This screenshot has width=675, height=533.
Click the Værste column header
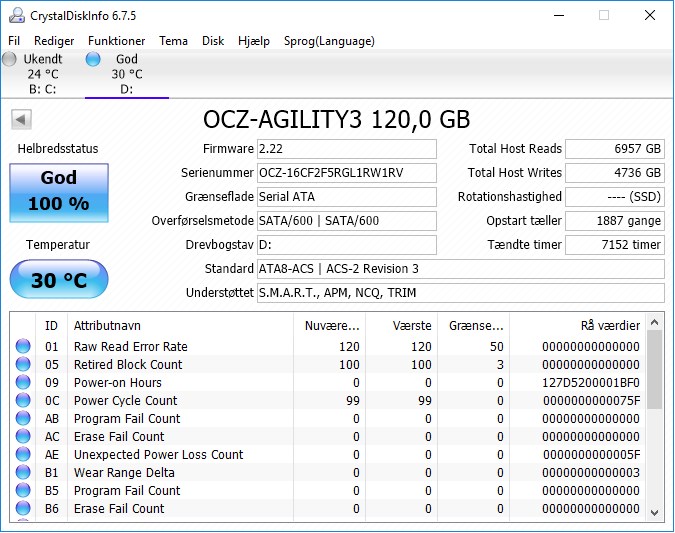point(401,325)
